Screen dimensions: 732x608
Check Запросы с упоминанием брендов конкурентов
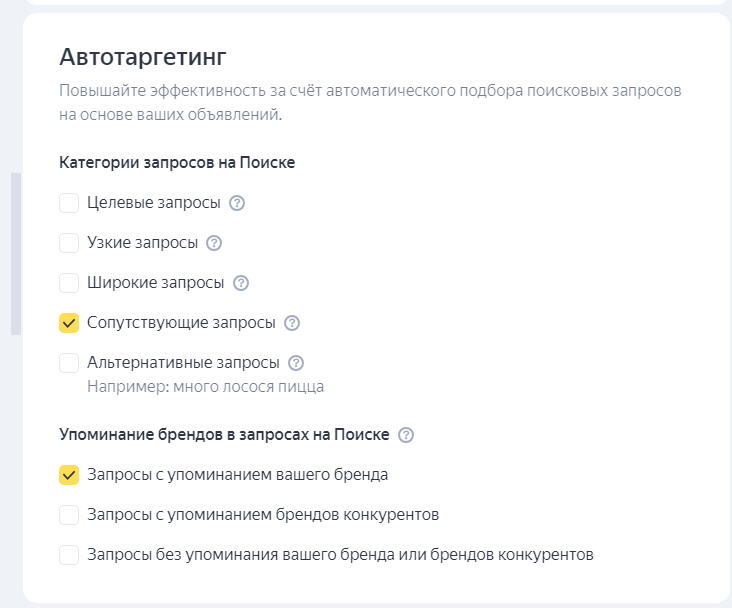(69, 515)
